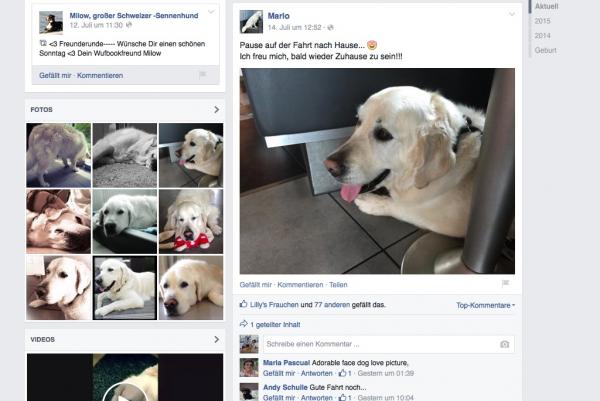Open Mario's profile picture thumbnail
Screen dimensions: 600x401
[251, 22]
